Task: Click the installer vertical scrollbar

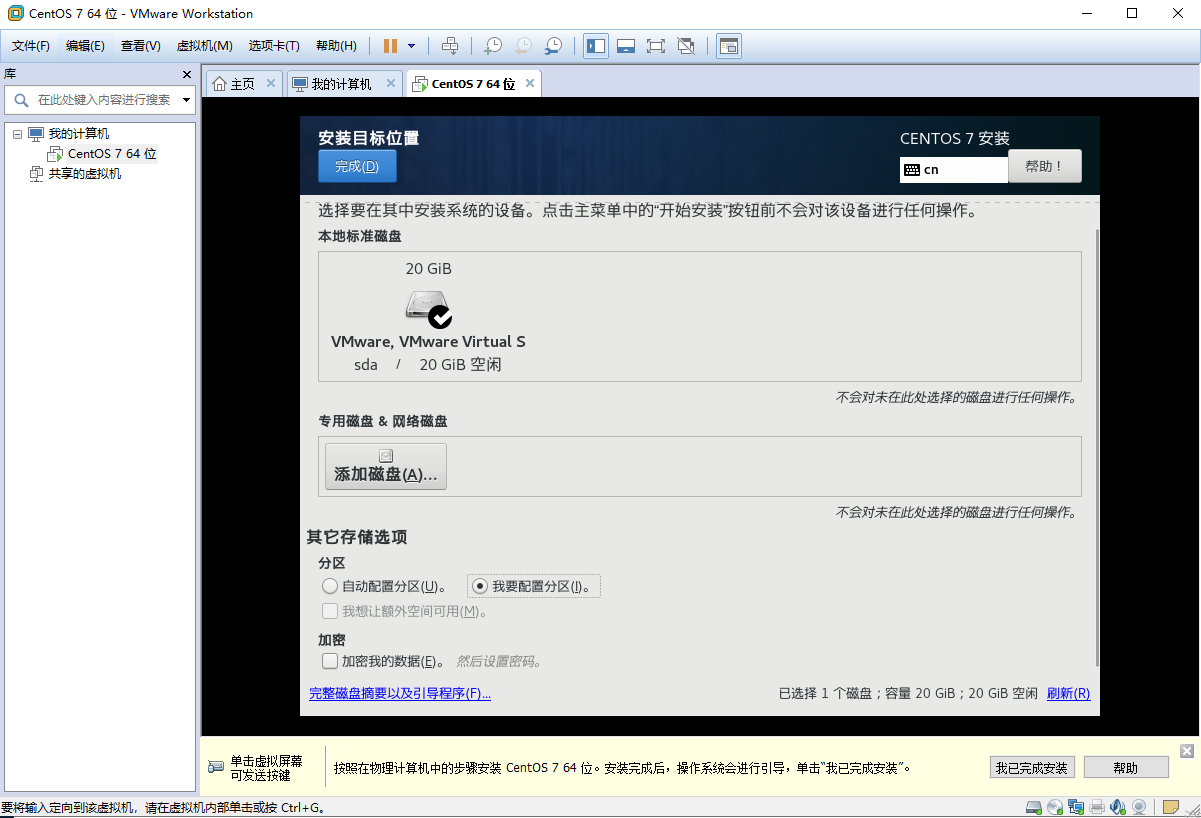Action: (1097, 447)
